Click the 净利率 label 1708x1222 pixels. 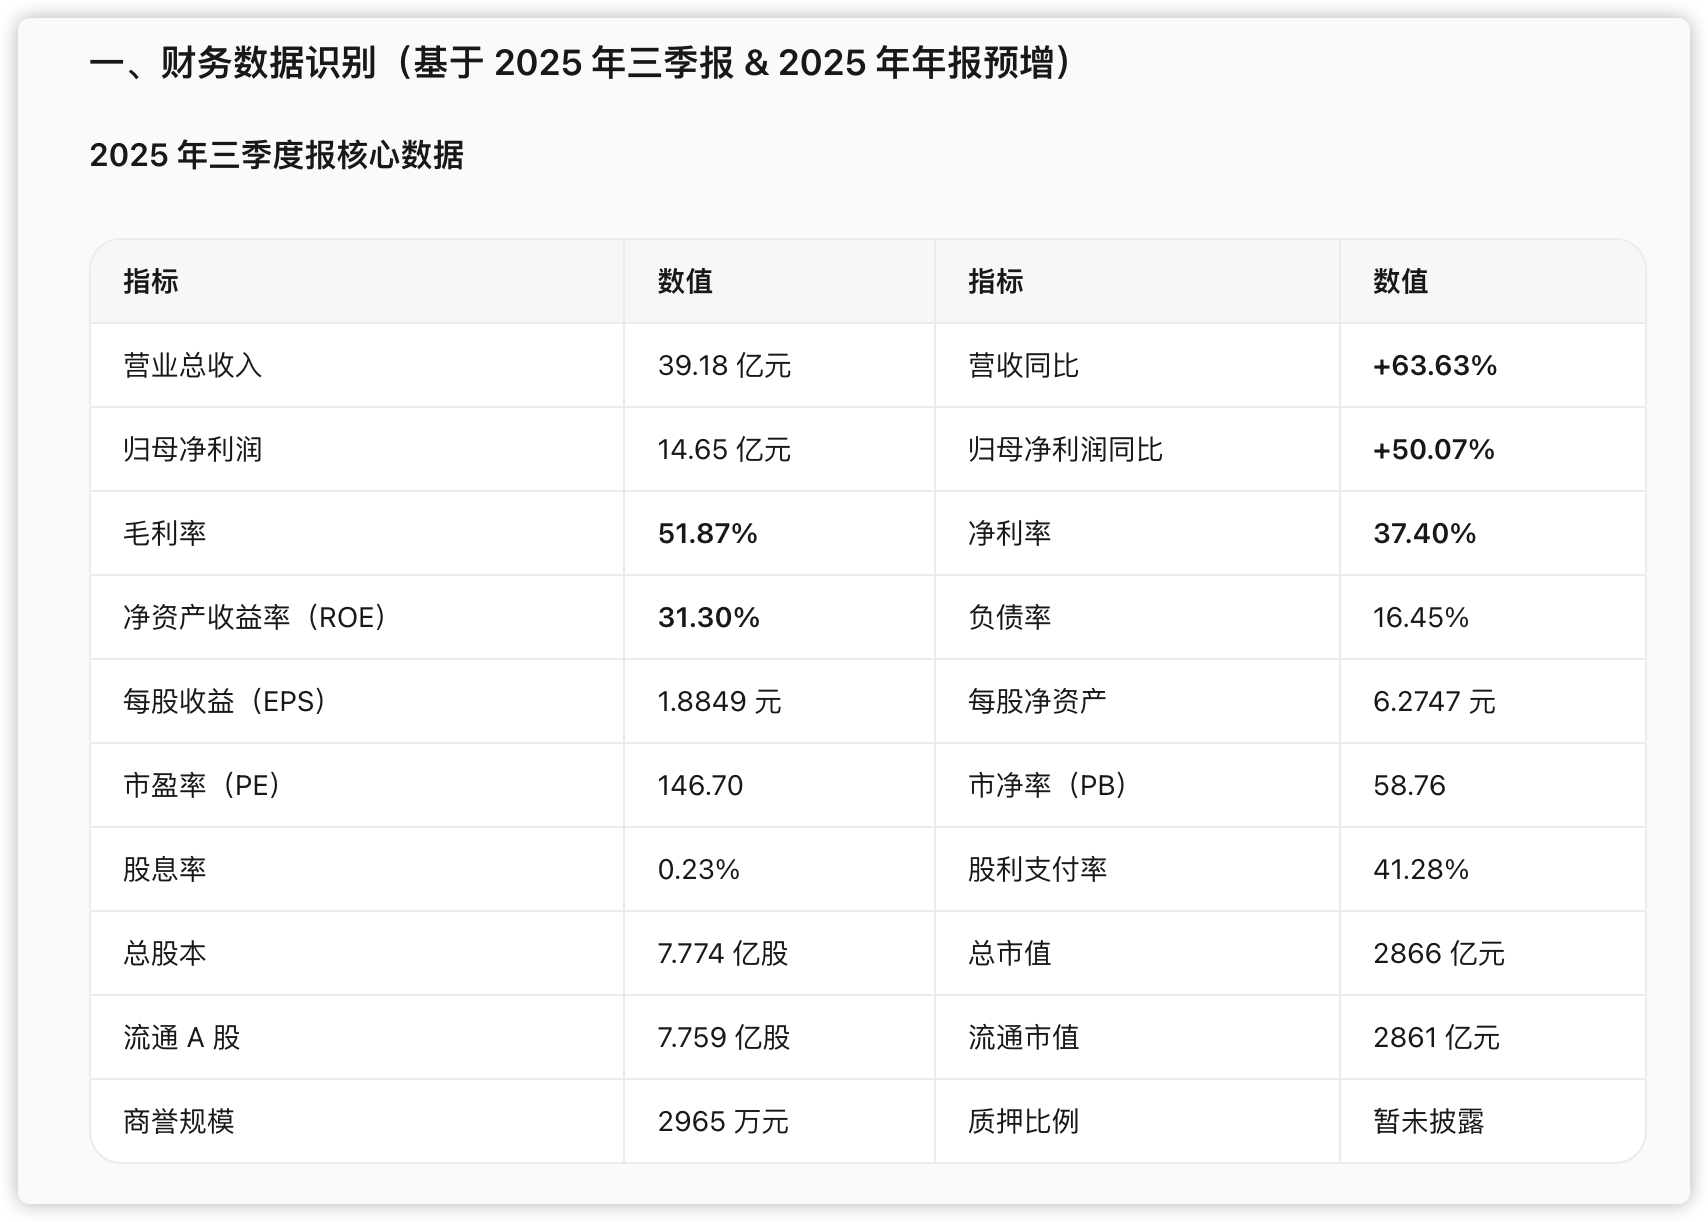coord(1009,533)
